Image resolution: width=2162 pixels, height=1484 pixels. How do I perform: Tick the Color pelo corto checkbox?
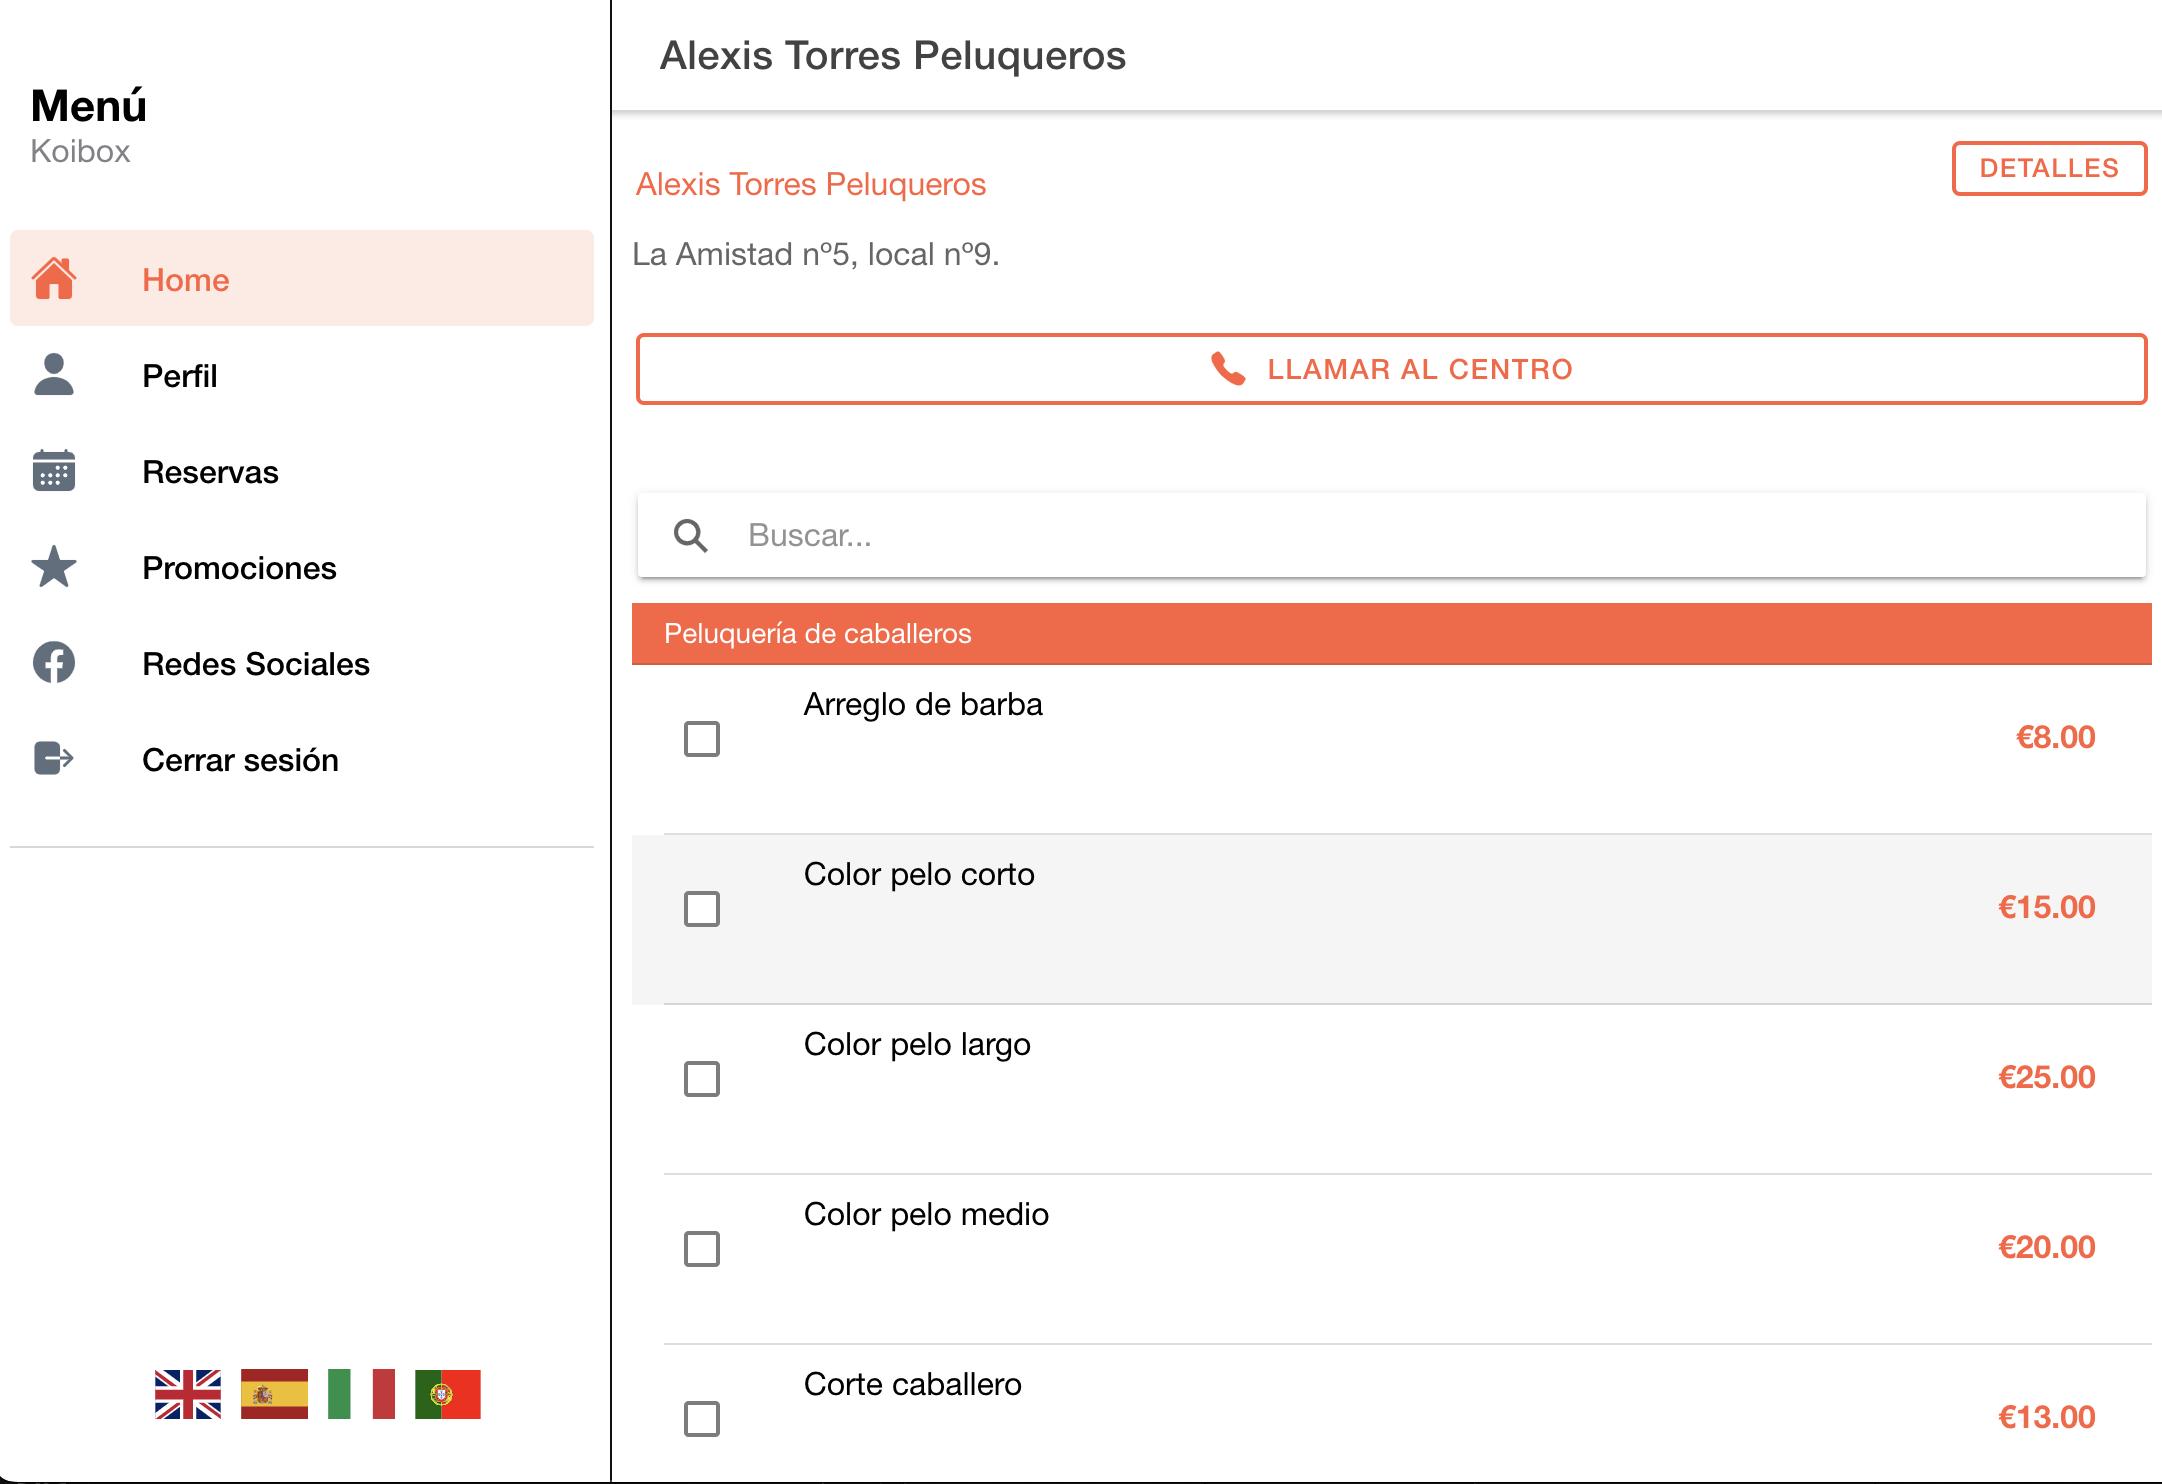tap(702, 909)
